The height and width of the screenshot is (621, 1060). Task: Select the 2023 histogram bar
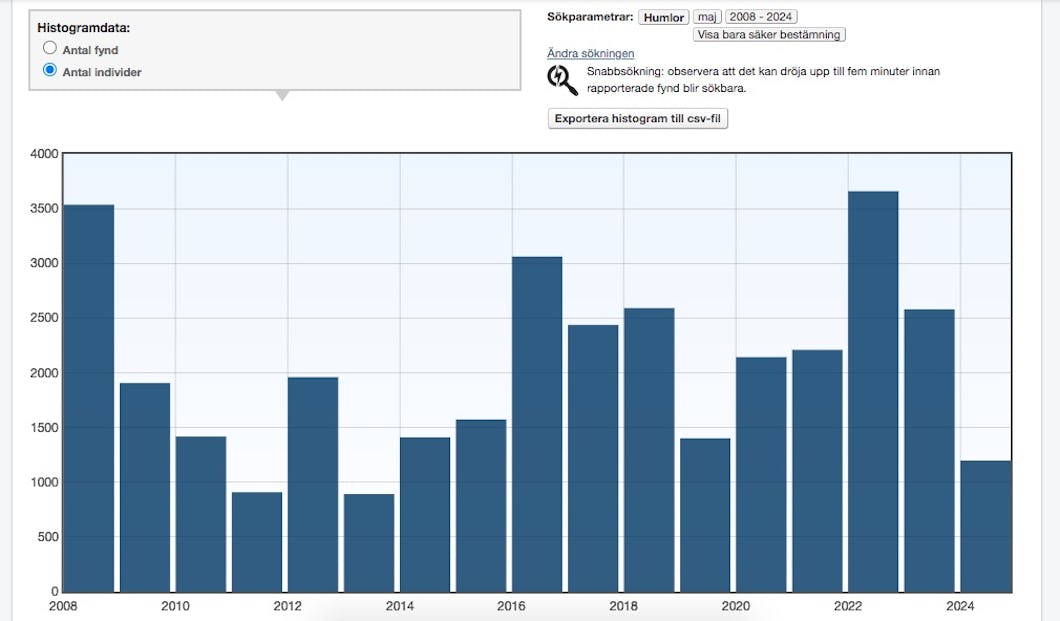[929, 450]
